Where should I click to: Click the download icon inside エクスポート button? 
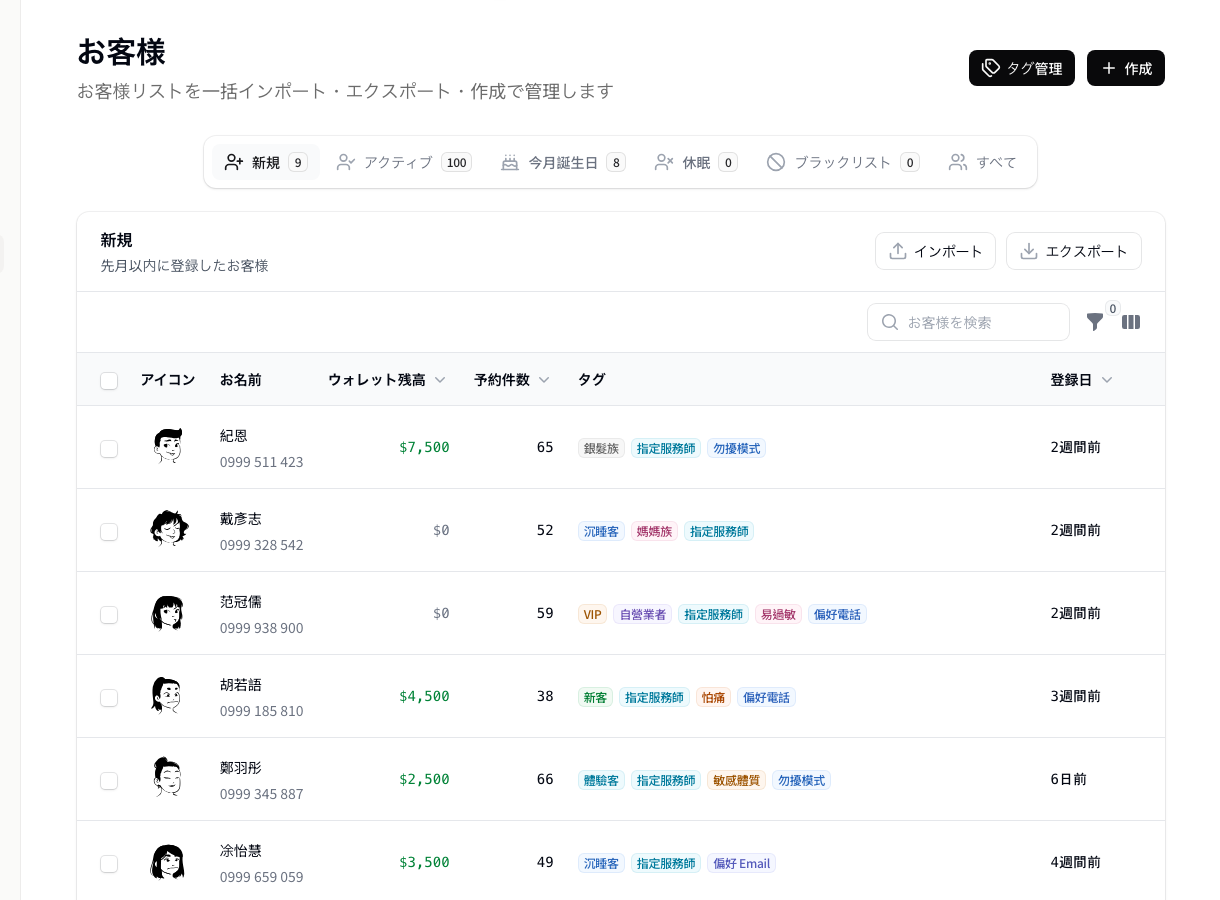(x=1028, y=251)
